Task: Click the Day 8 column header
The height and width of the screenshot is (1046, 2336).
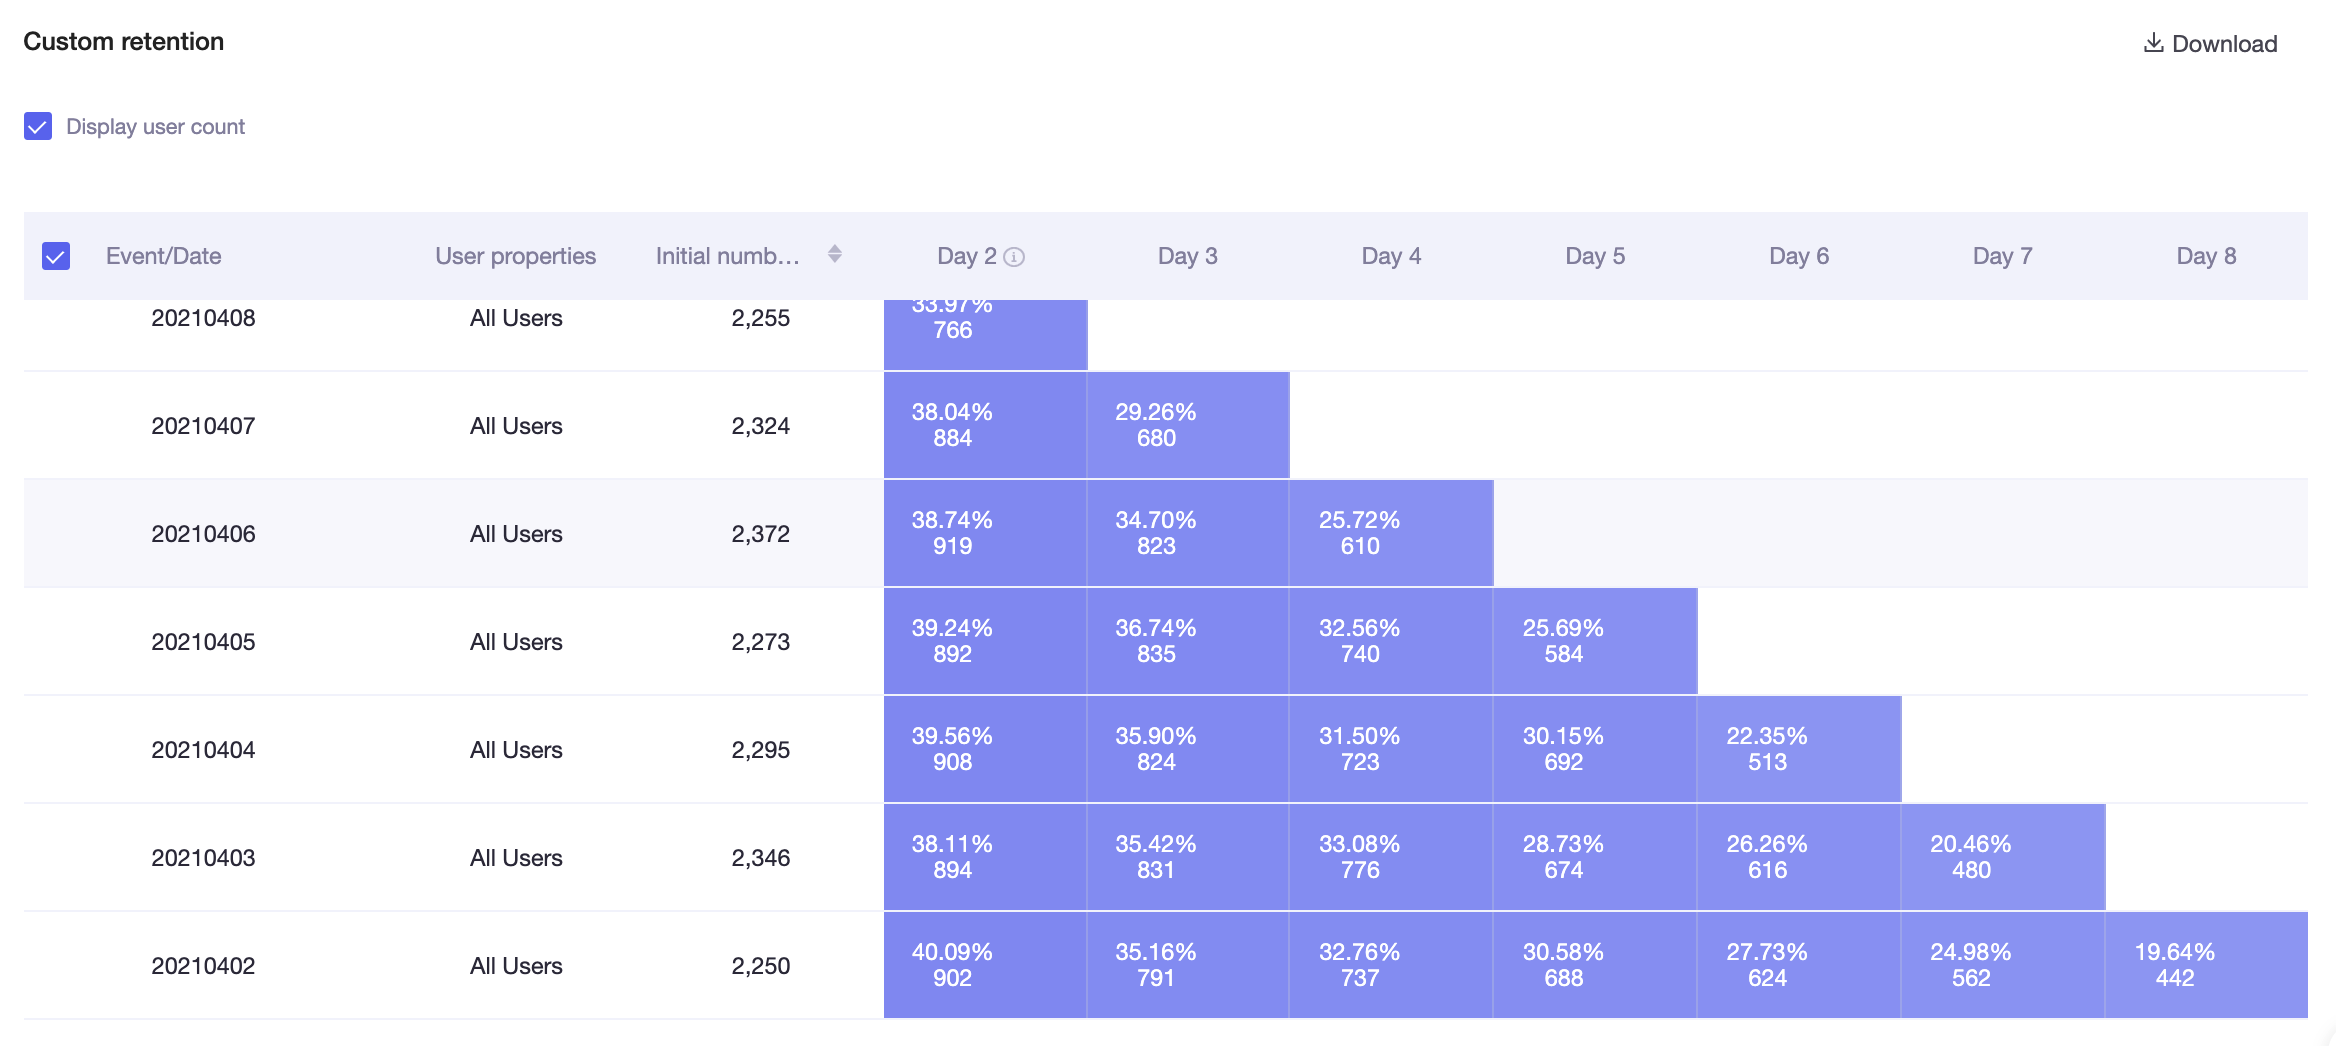Action: pyautogui.click(x=2206, y=256)
